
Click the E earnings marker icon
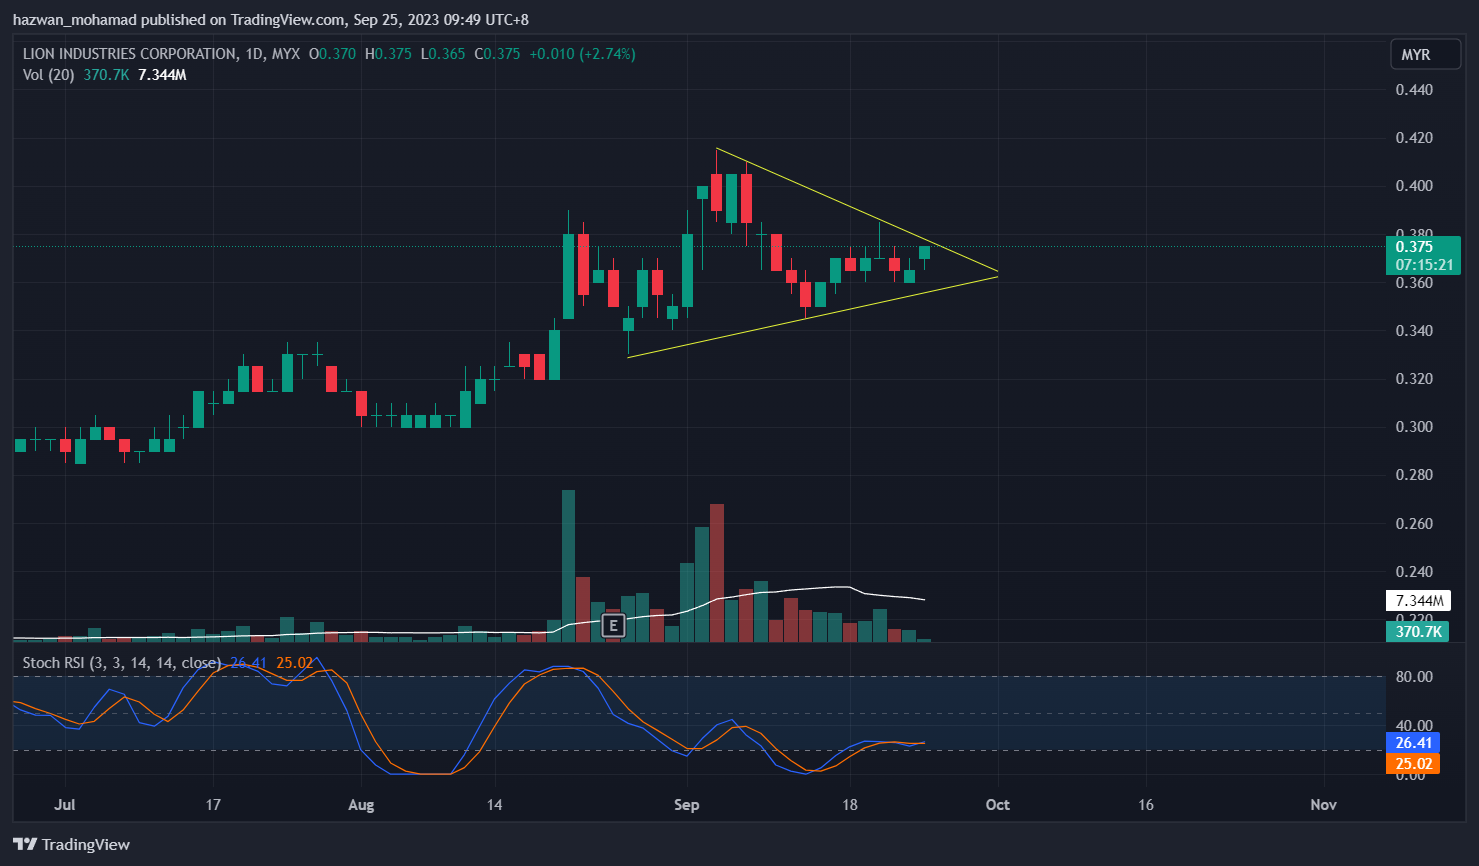click(613, 627)
